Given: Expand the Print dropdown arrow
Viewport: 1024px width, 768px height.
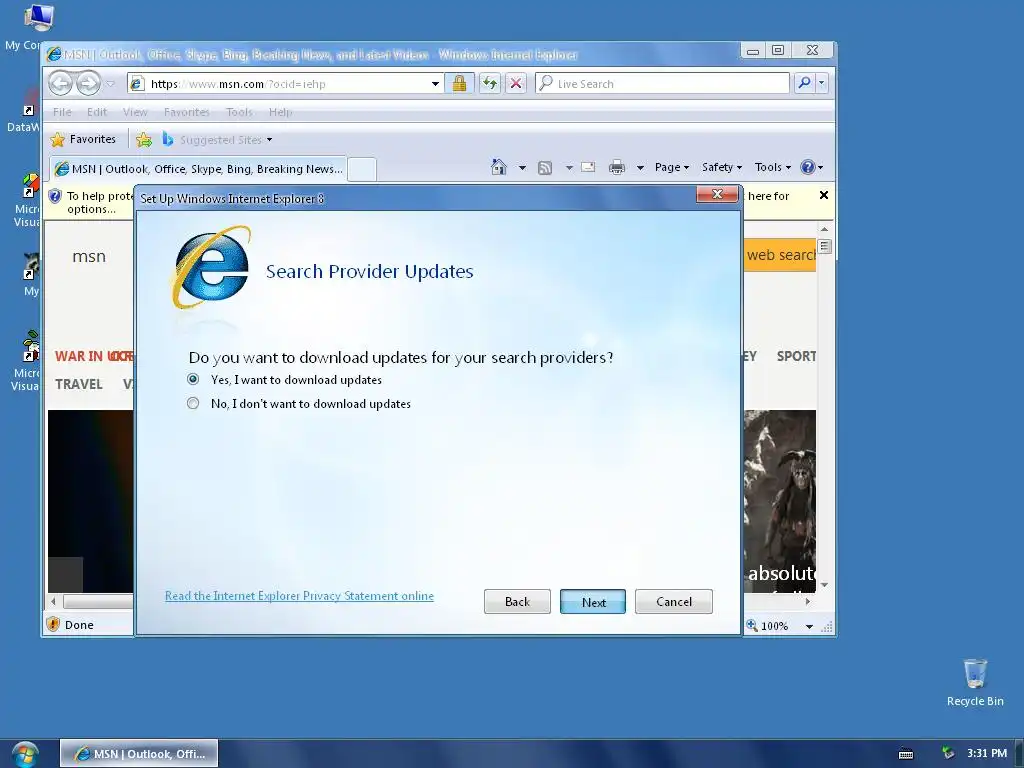Looking at the screenshot, I should (x=640, y=168).
